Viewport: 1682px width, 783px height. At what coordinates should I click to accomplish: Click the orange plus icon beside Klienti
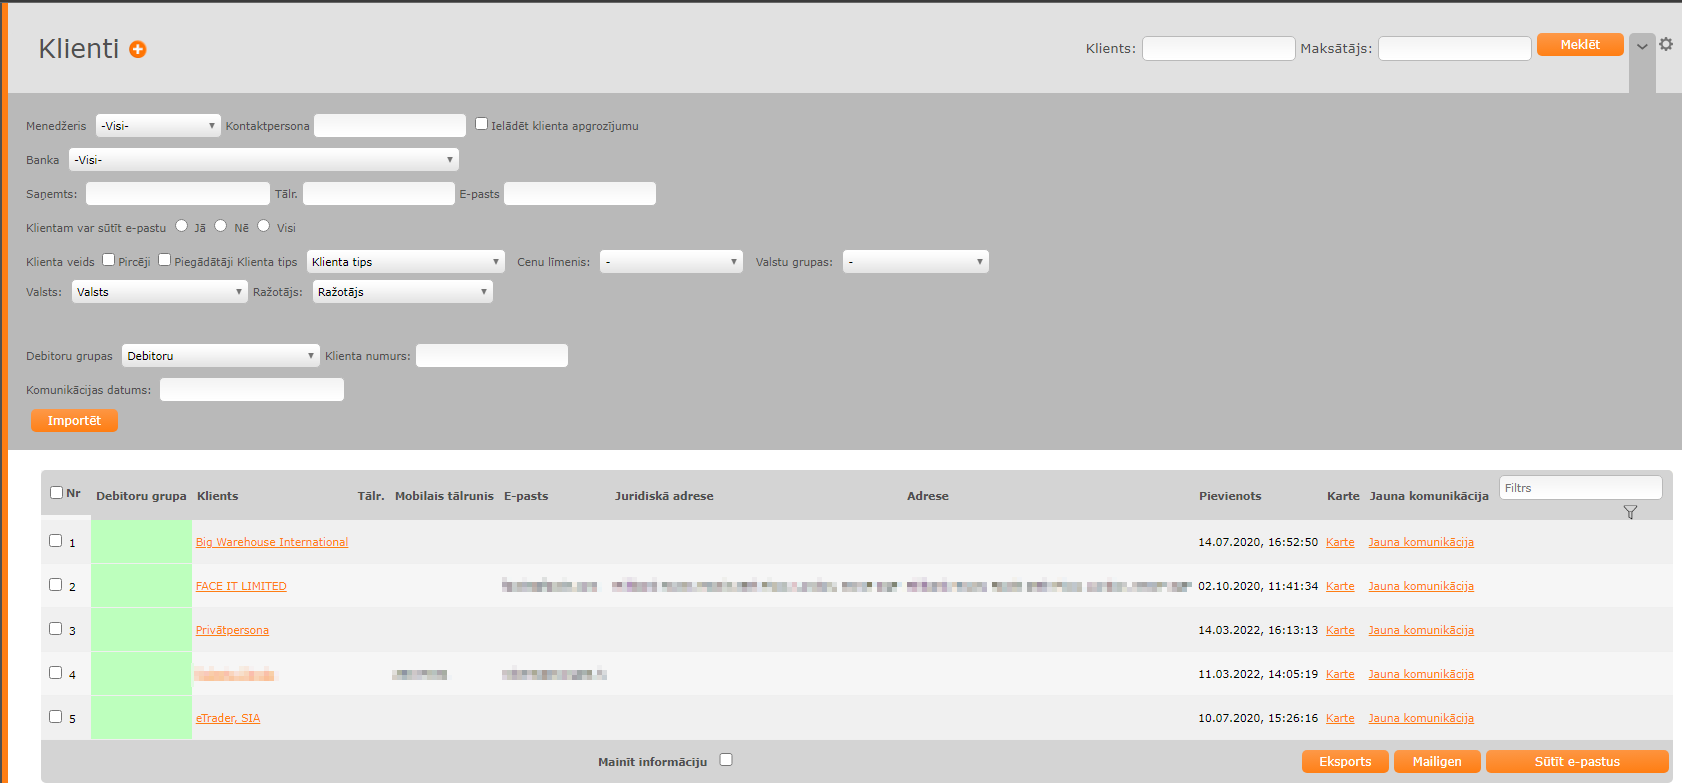tap(138, 50)
